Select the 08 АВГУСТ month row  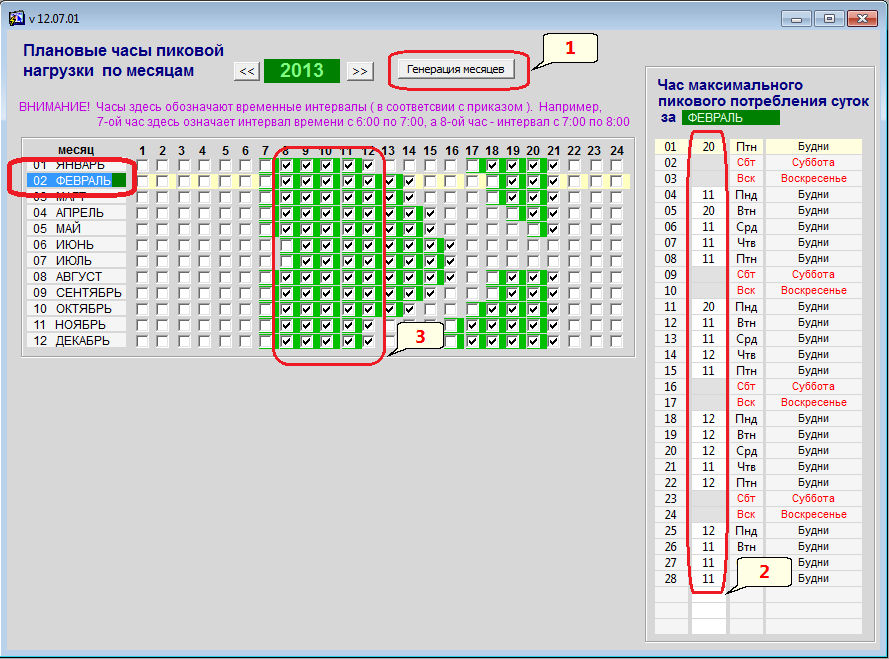click(78, 277)
